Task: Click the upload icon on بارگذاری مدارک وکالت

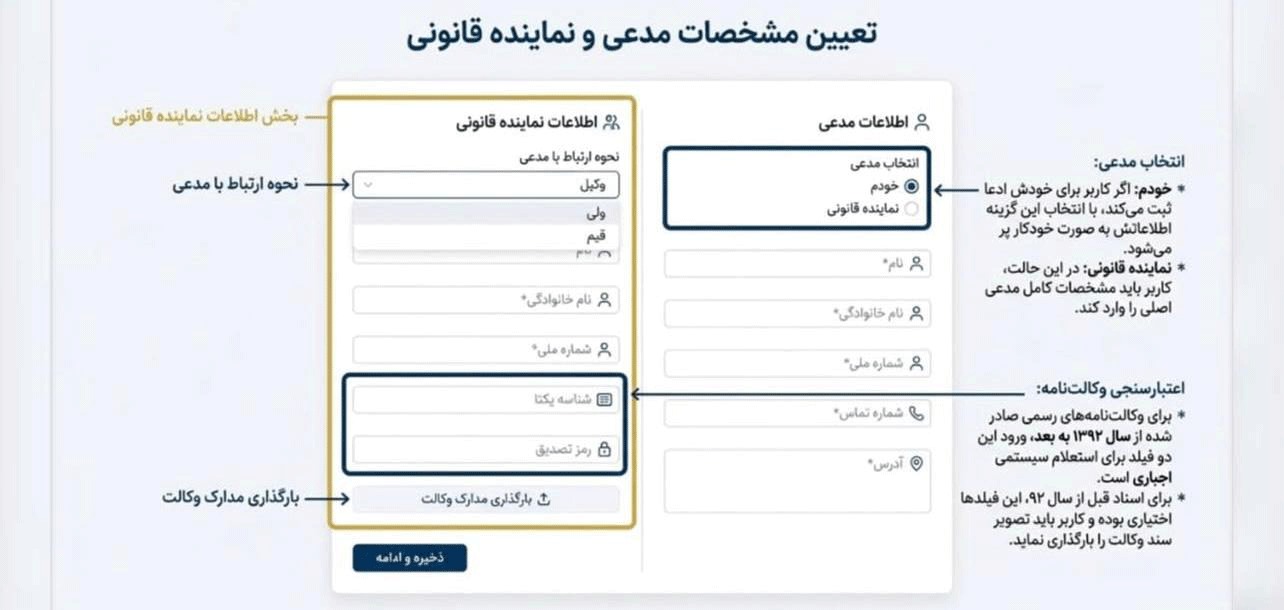Action: pos(546,496)
